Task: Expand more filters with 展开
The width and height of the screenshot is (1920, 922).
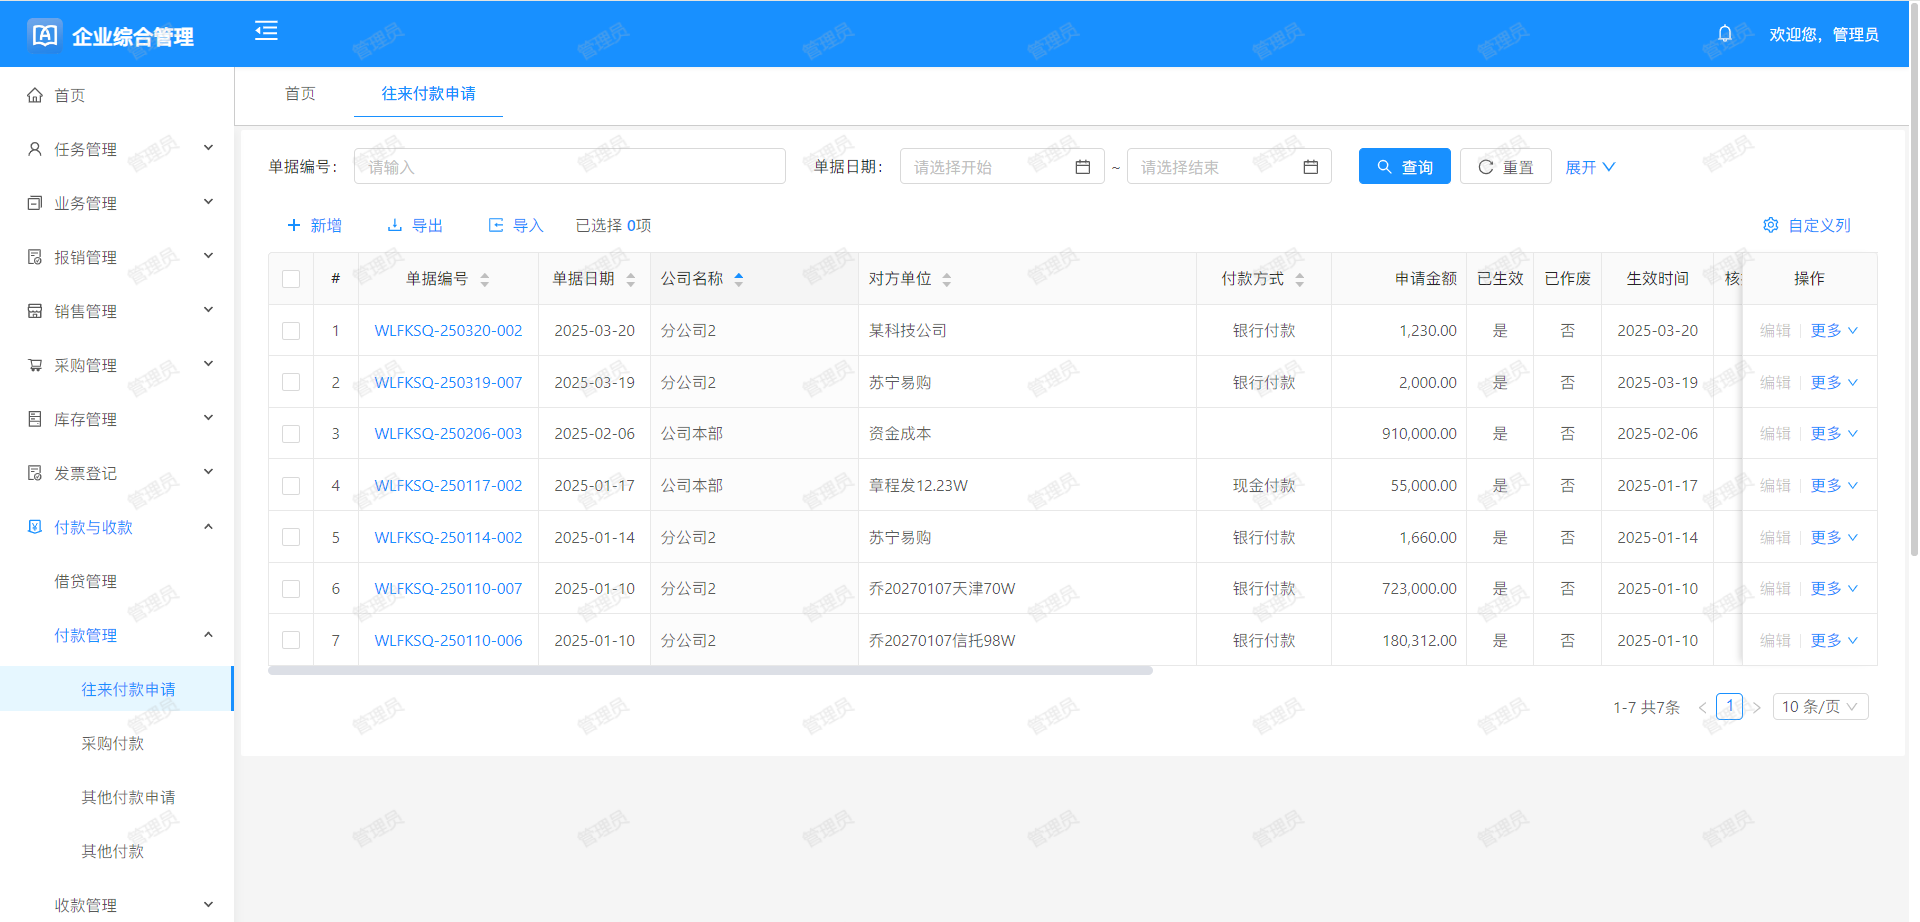Action: (x=1590, y=167)
